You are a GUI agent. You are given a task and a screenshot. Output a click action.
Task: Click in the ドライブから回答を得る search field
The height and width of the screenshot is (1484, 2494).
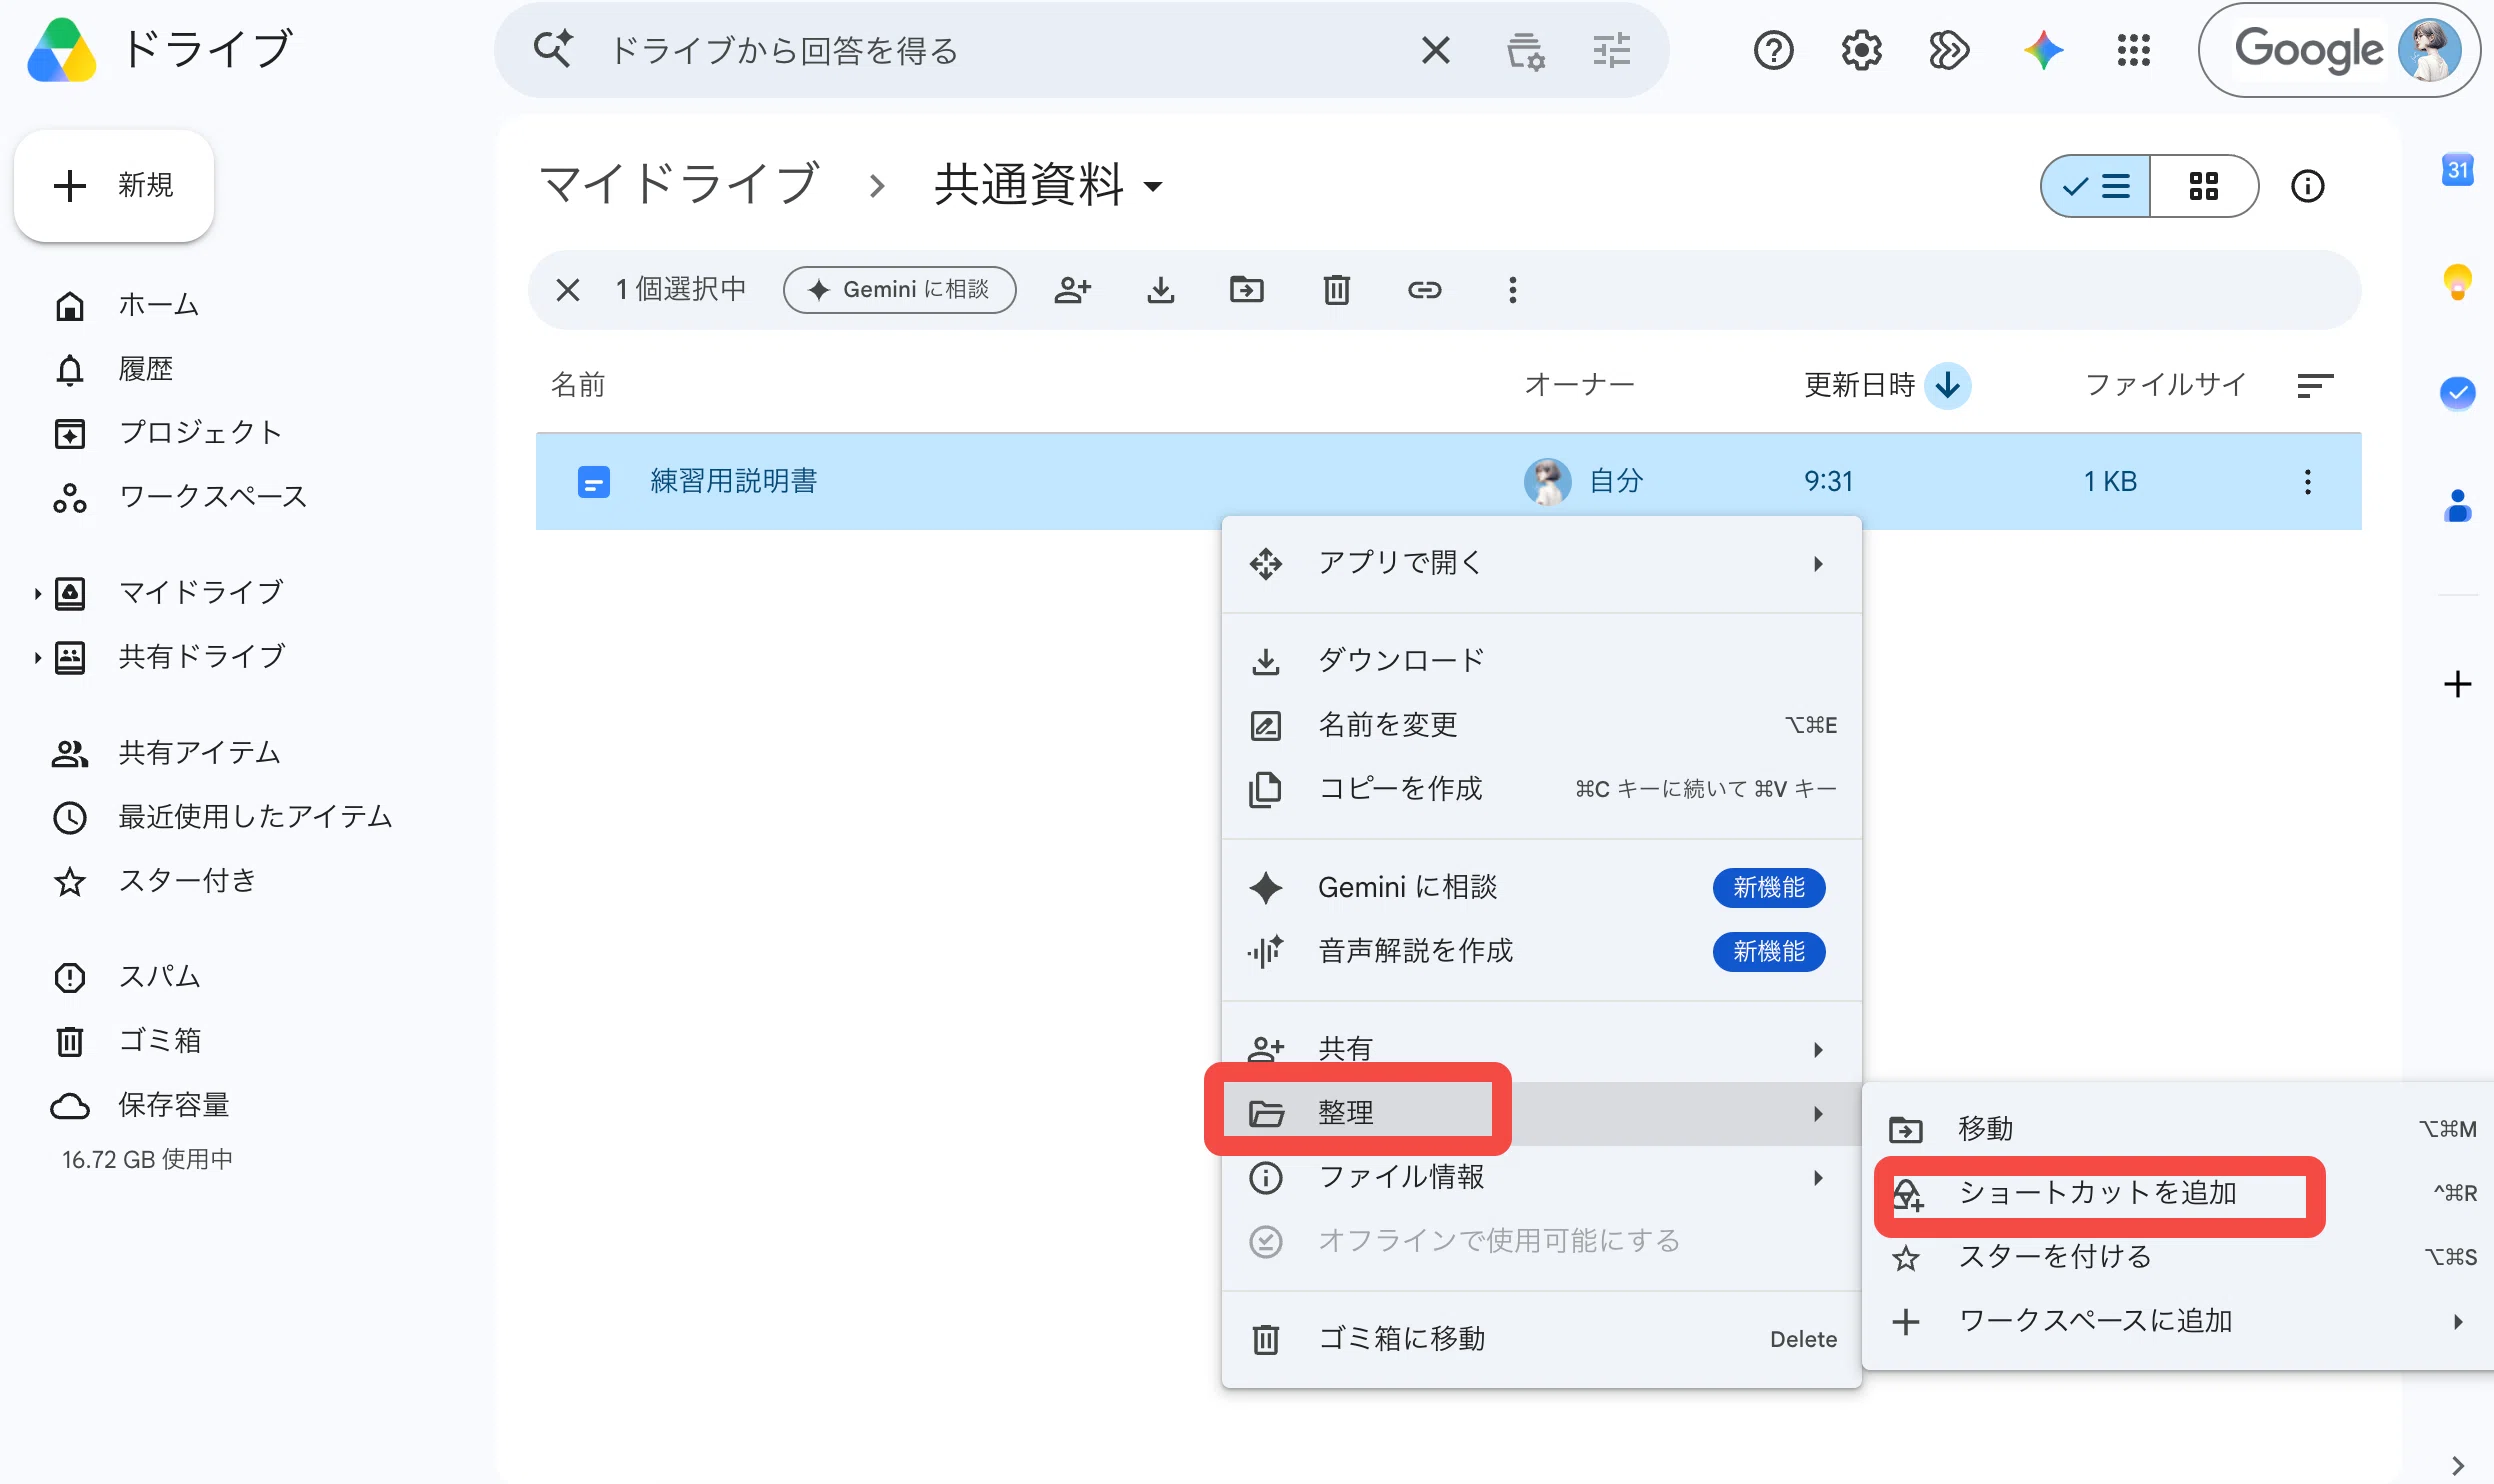pos(1000,50)
